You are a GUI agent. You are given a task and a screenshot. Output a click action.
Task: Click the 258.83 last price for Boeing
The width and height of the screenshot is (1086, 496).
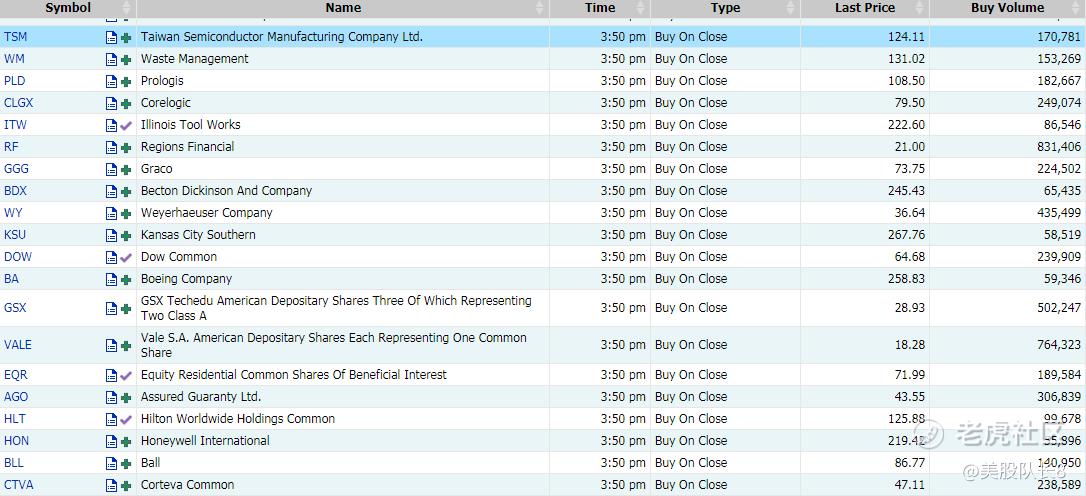[x=906, y=279]
